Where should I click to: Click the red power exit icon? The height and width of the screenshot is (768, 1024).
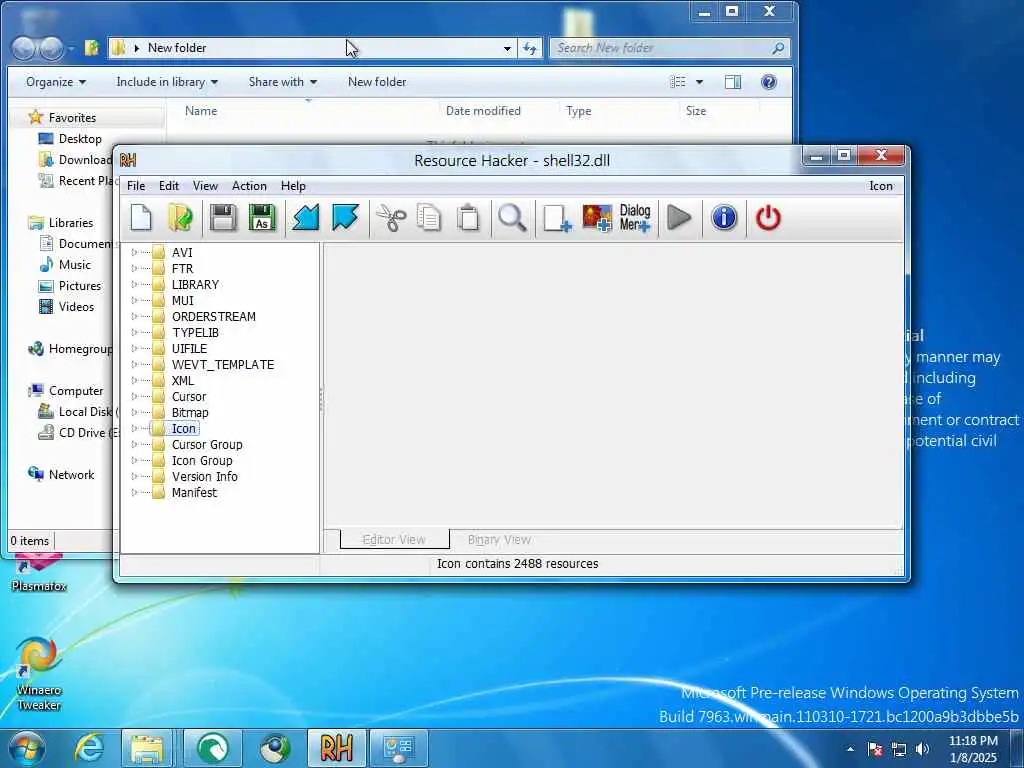pos(768,218)
